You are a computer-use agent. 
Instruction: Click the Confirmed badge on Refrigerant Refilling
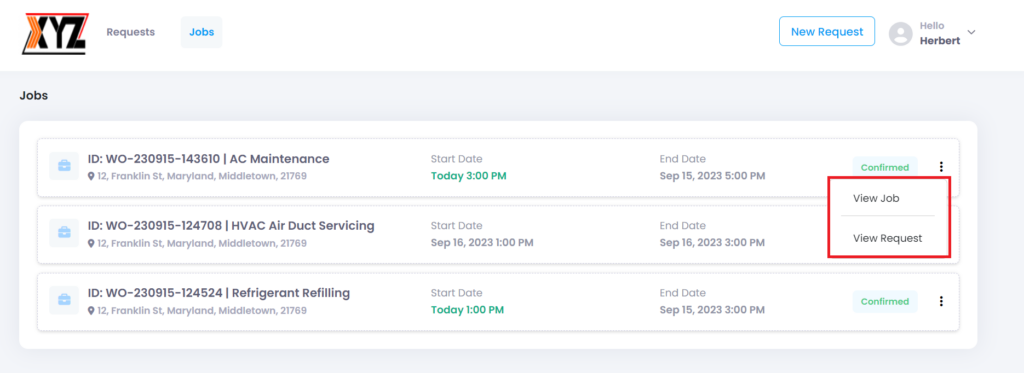[884, 302]
